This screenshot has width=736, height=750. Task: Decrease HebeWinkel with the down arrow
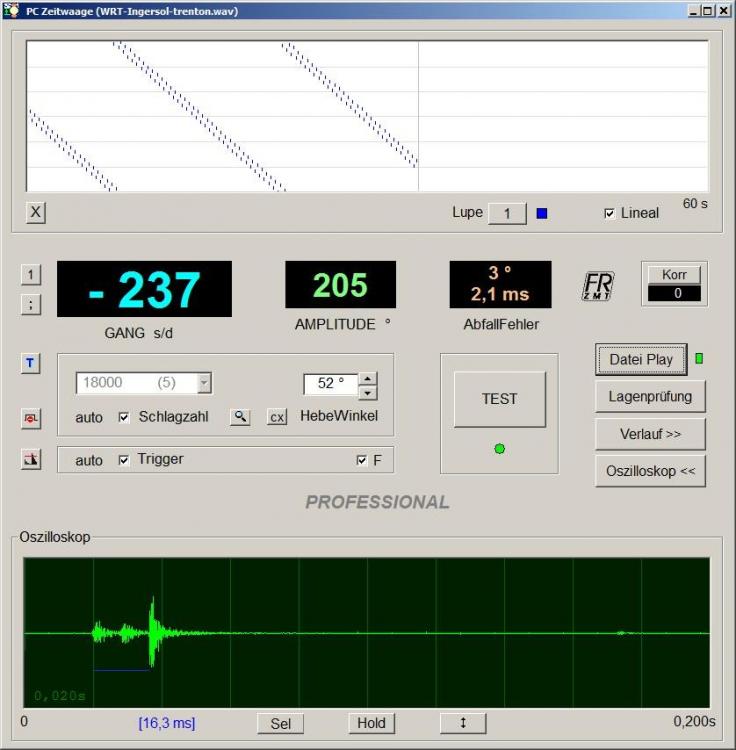[x=367, y=393]
